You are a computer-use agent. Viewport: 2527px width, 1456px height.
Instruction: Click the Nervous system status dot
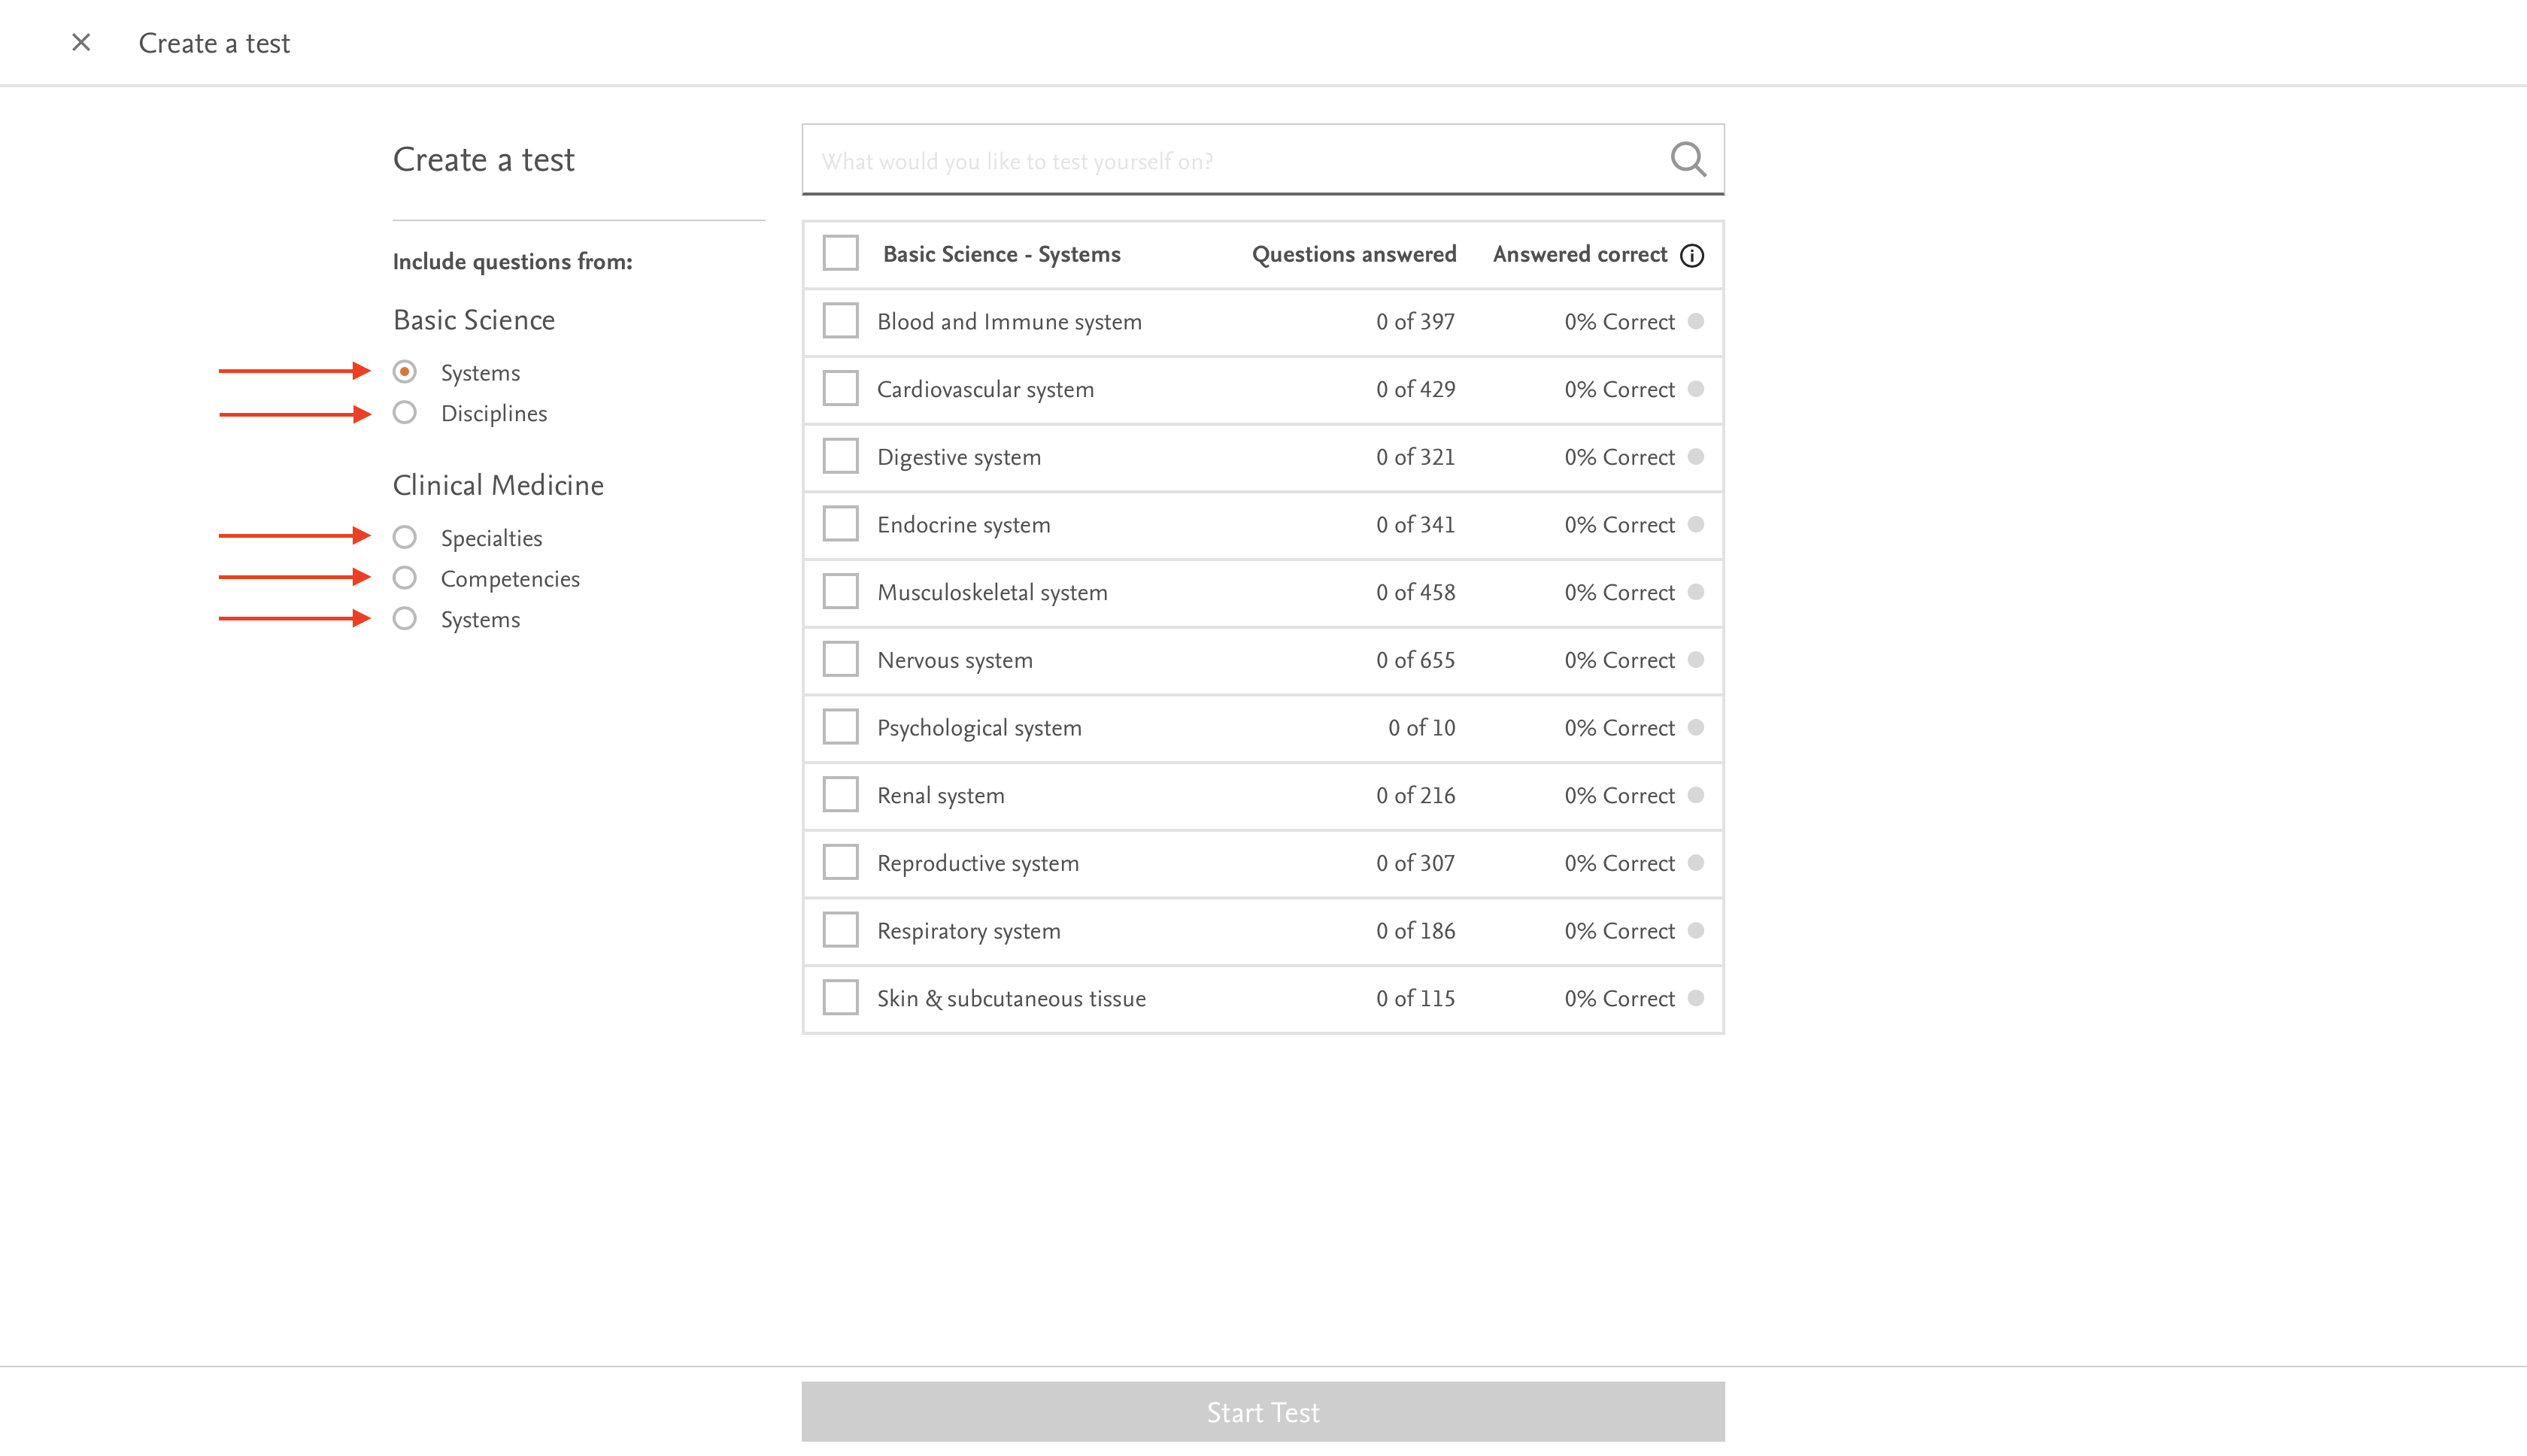[1696, 660]
